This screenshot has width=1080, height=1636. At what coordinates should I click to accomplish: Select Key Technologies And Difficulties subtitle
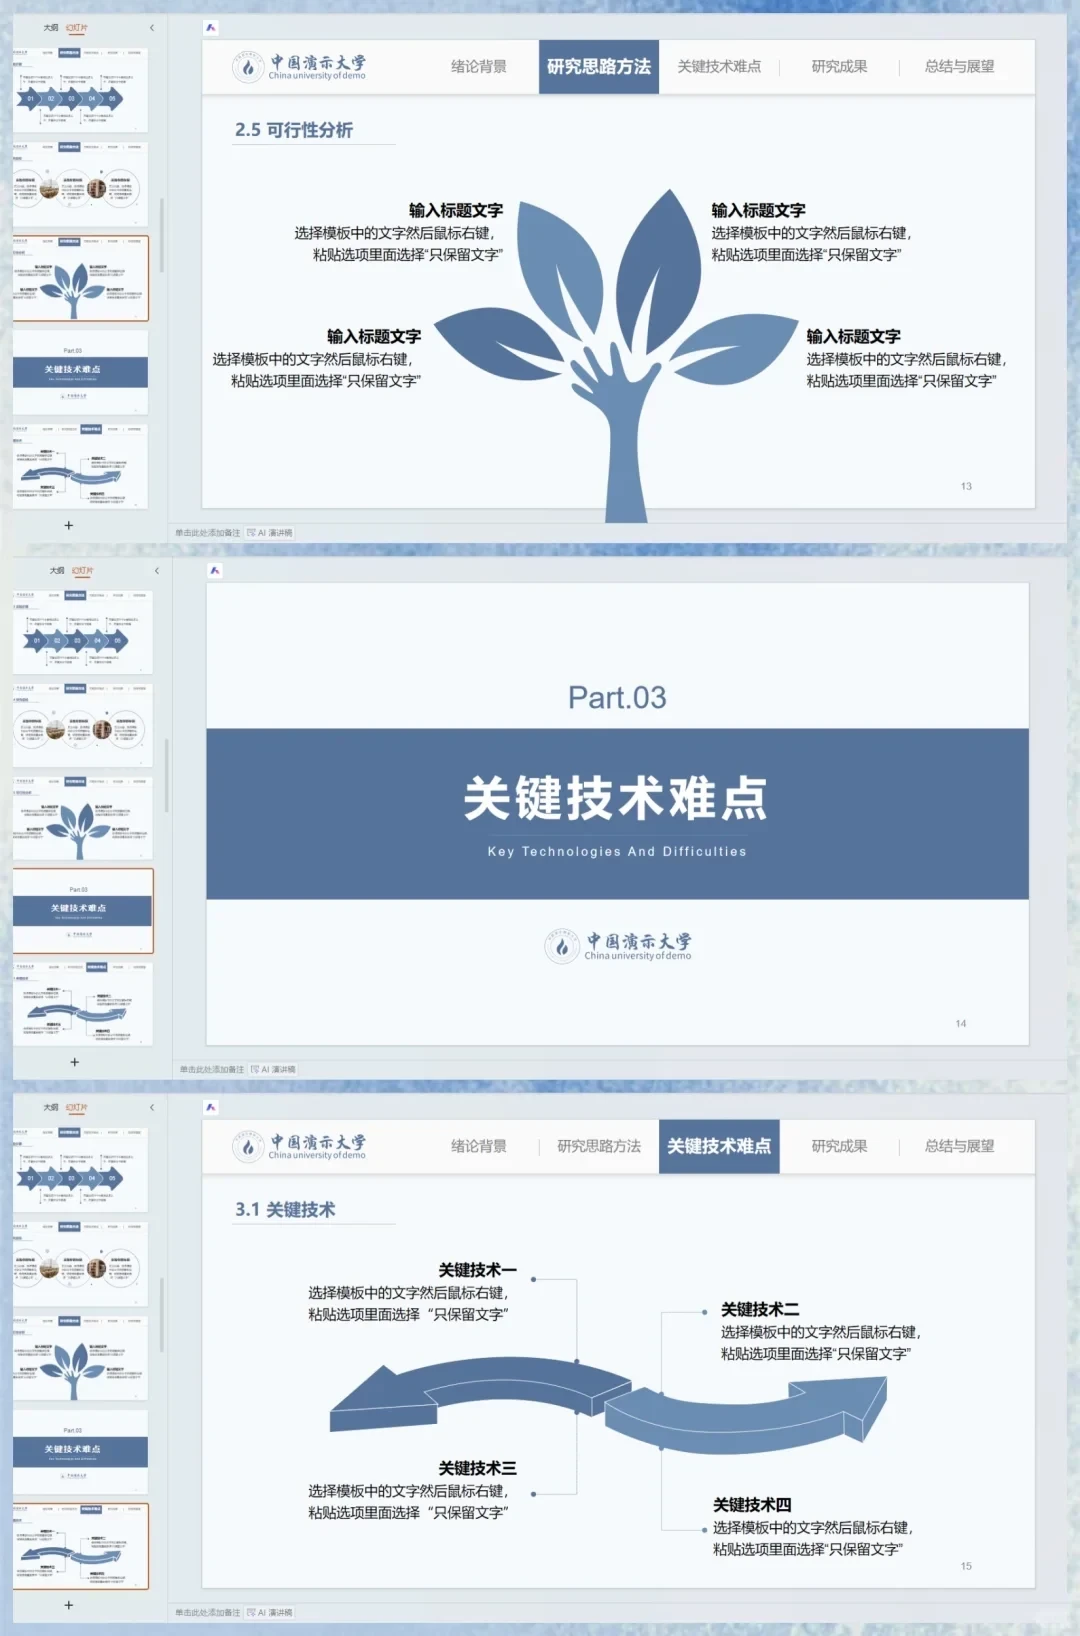coord(617,852)
